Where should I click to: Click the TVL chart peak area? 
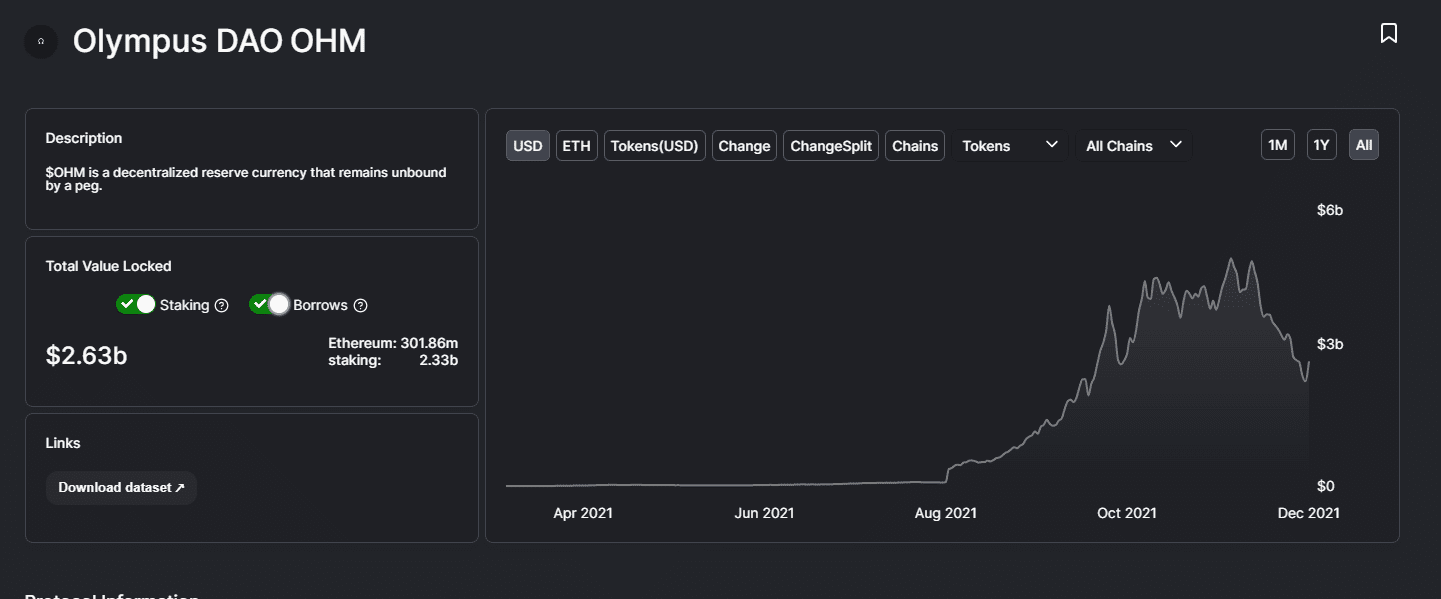pos(1232,262)
